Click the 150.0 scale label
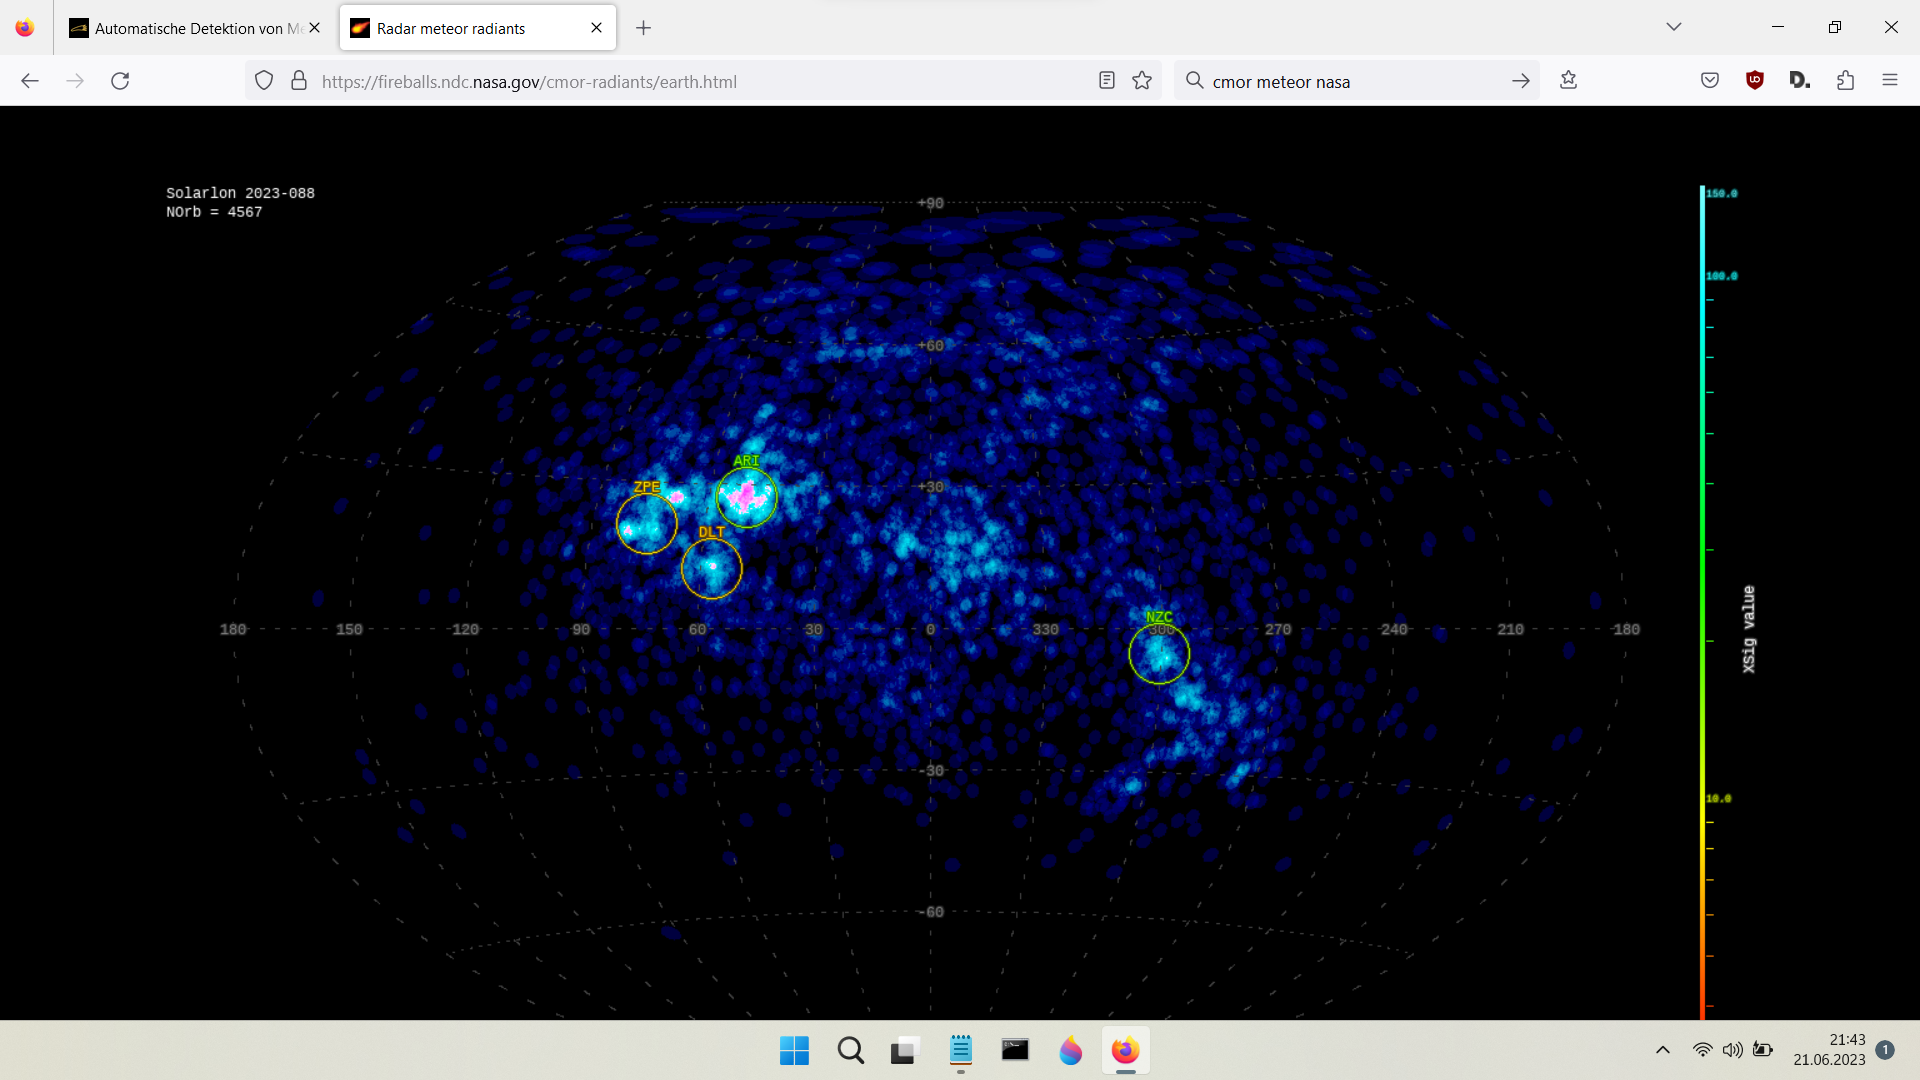This screenshot has height=1080, width=1920. (1722, 193)
